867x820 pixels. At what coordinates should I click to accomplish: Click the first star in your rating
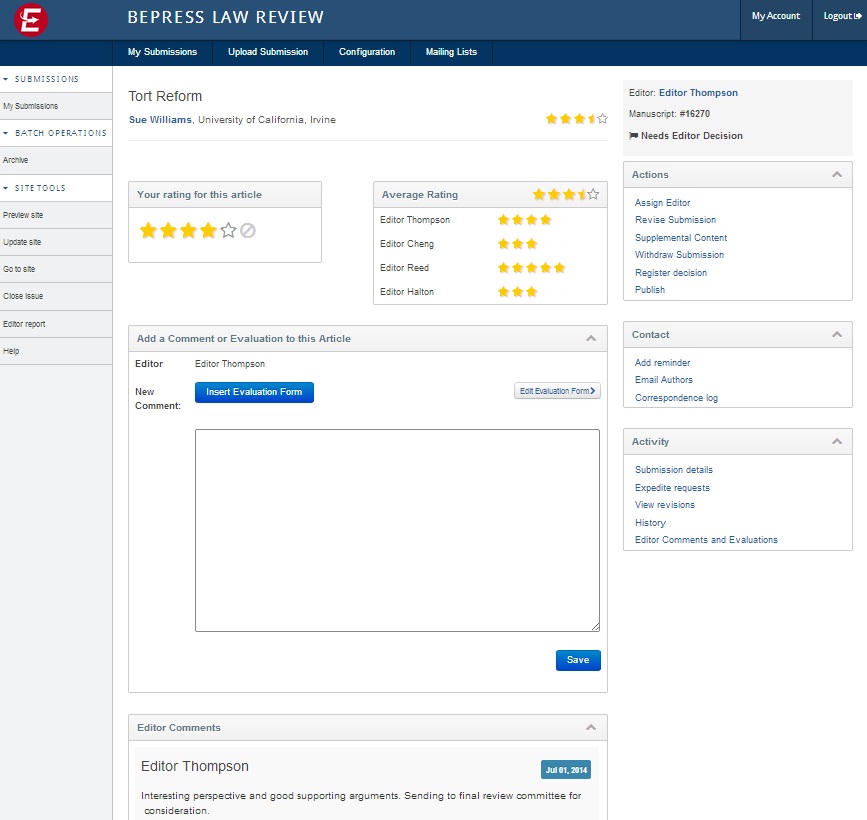pyautogui.click(x=148, y=231)
